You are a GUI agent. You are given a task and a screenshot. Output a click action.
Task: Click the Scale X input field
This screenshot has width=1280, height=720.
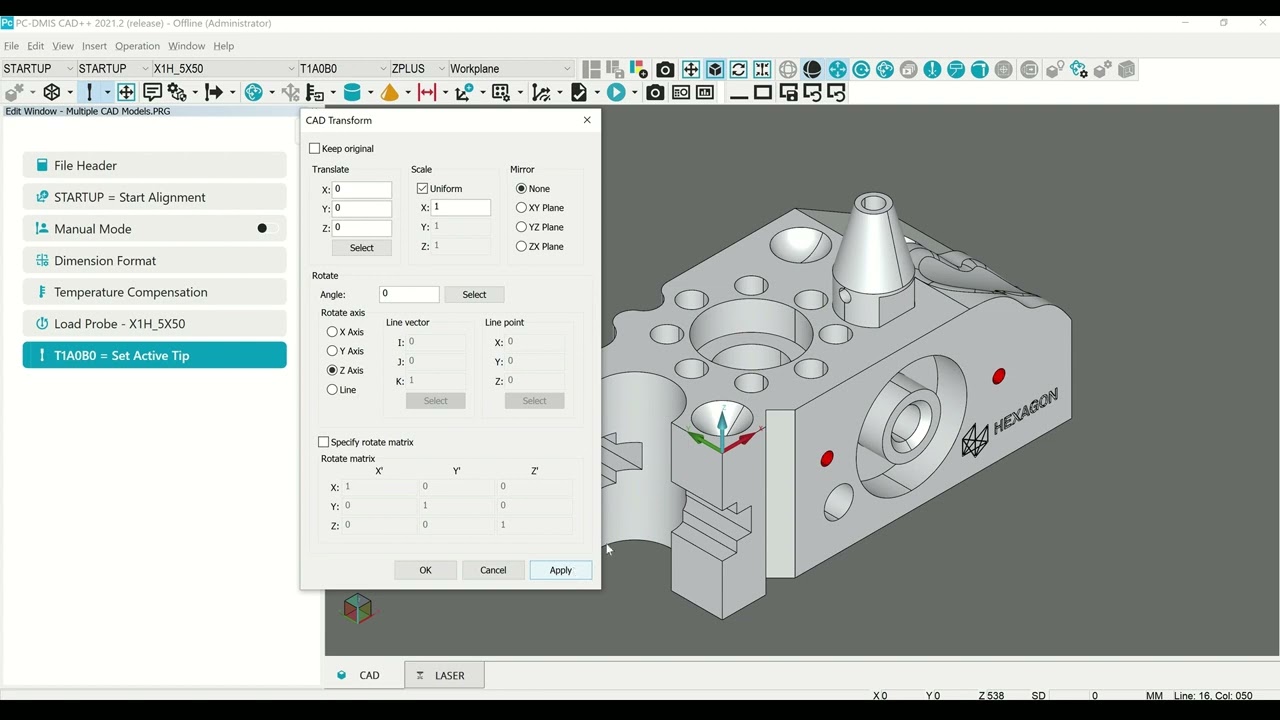click(x=461, y=207)
